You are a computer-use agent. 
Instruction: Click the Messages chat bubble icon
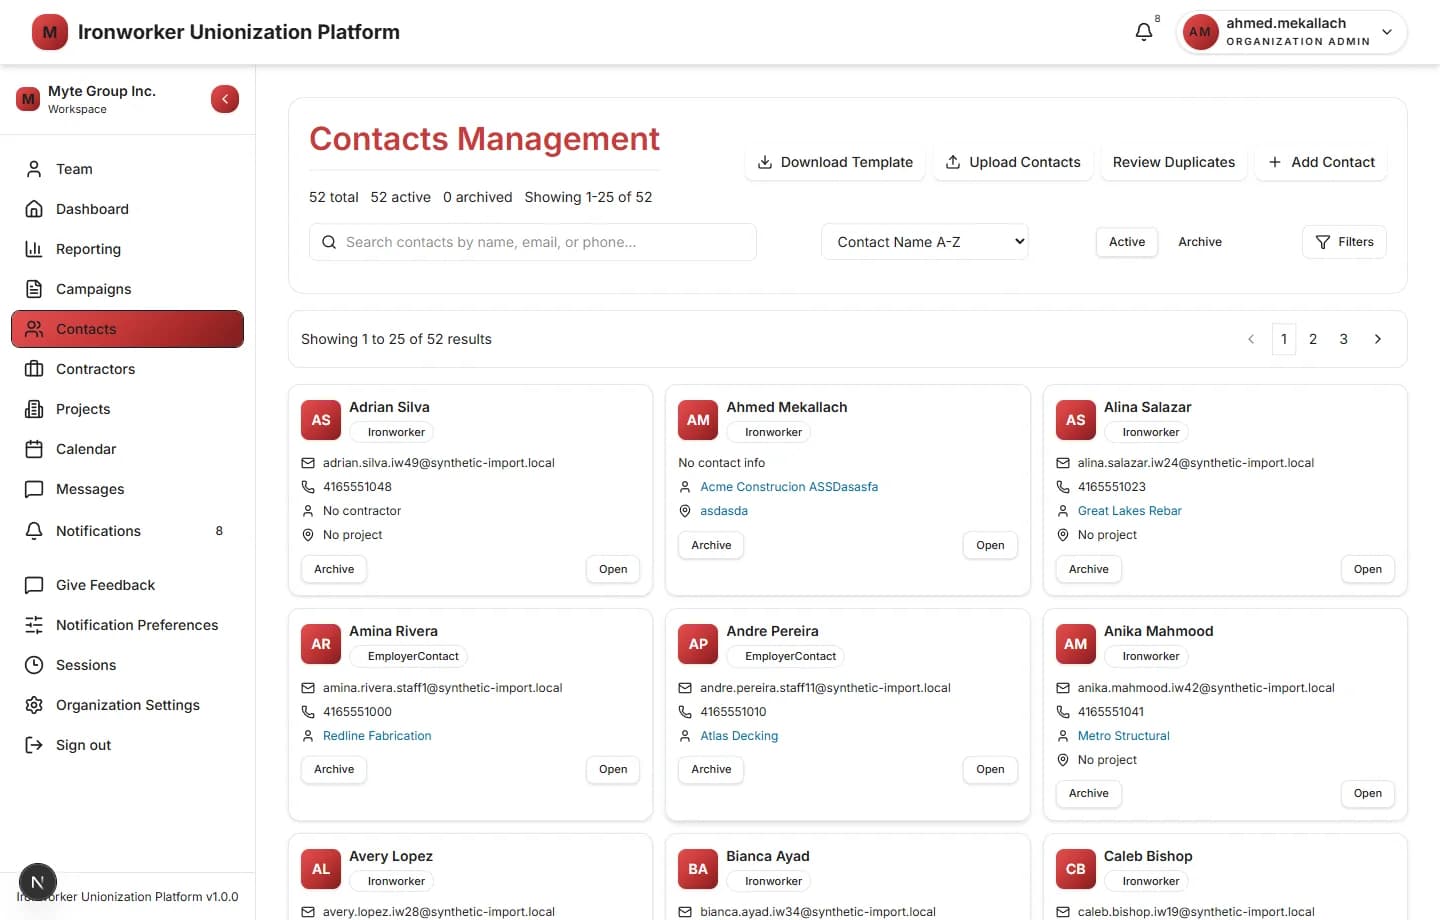pos(34,489)
